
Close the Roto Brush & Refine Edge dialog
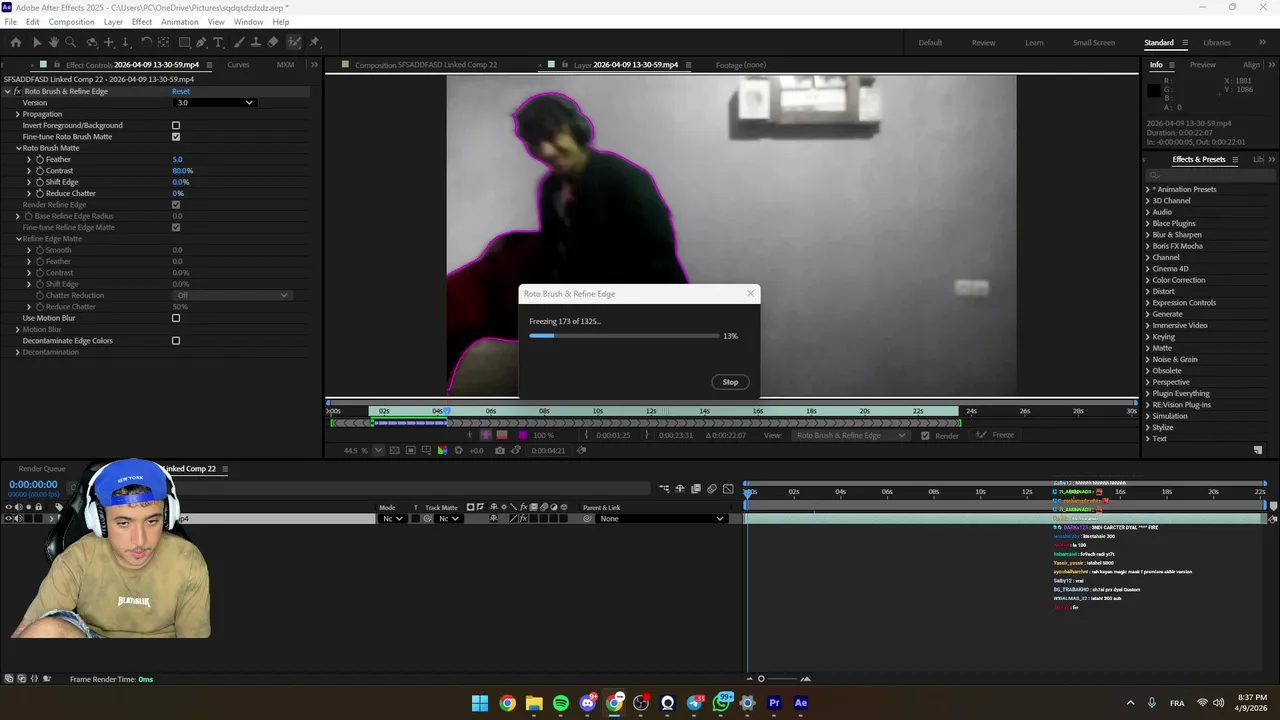[750, 294]
